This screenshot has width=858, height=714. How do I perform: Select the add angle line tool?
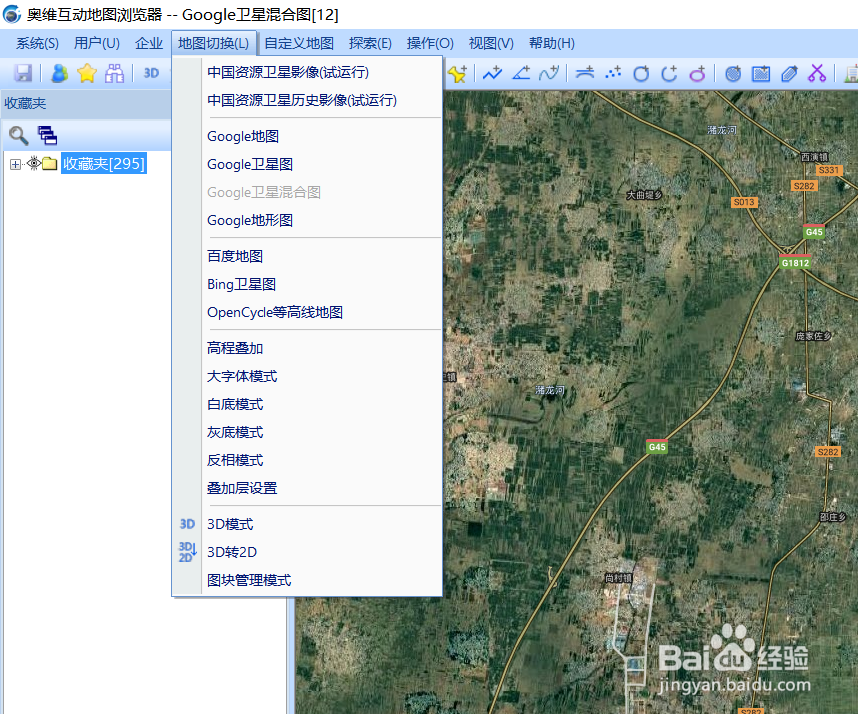coord(521,73)
